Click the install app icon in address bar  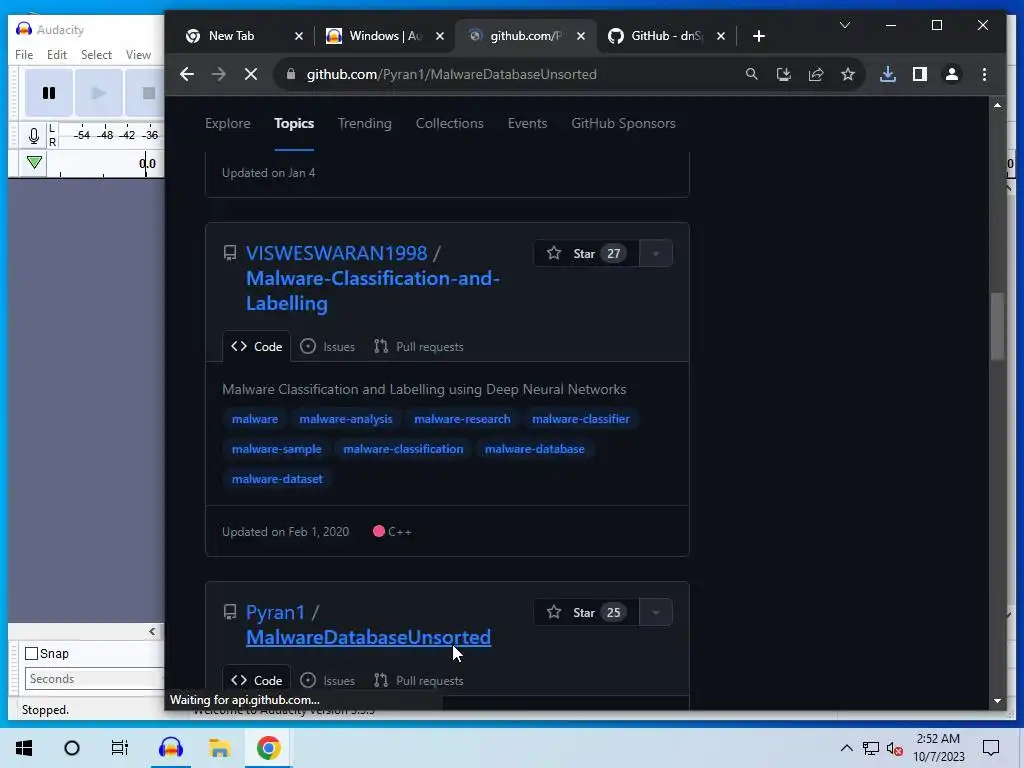784,74
